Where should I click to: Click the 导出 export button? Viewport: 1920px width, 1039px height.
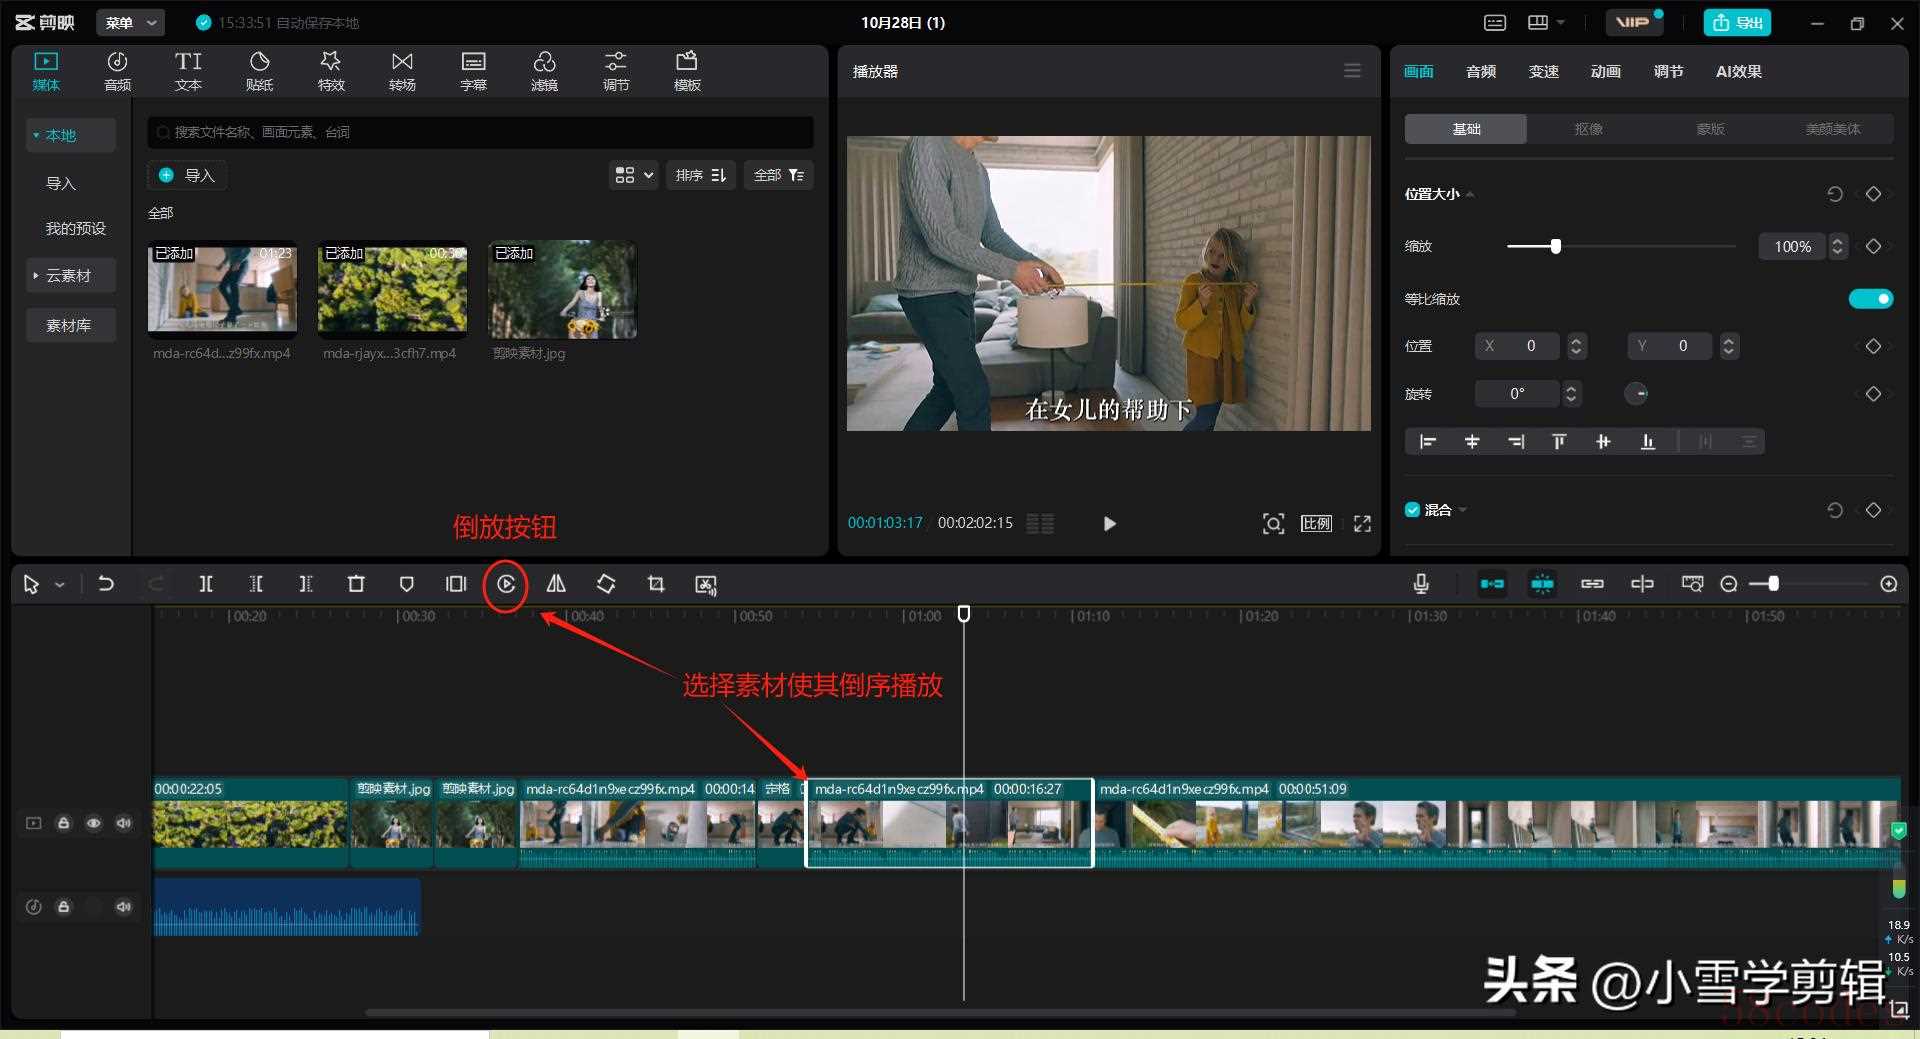pyautogui.click(x=1737, y=22)
